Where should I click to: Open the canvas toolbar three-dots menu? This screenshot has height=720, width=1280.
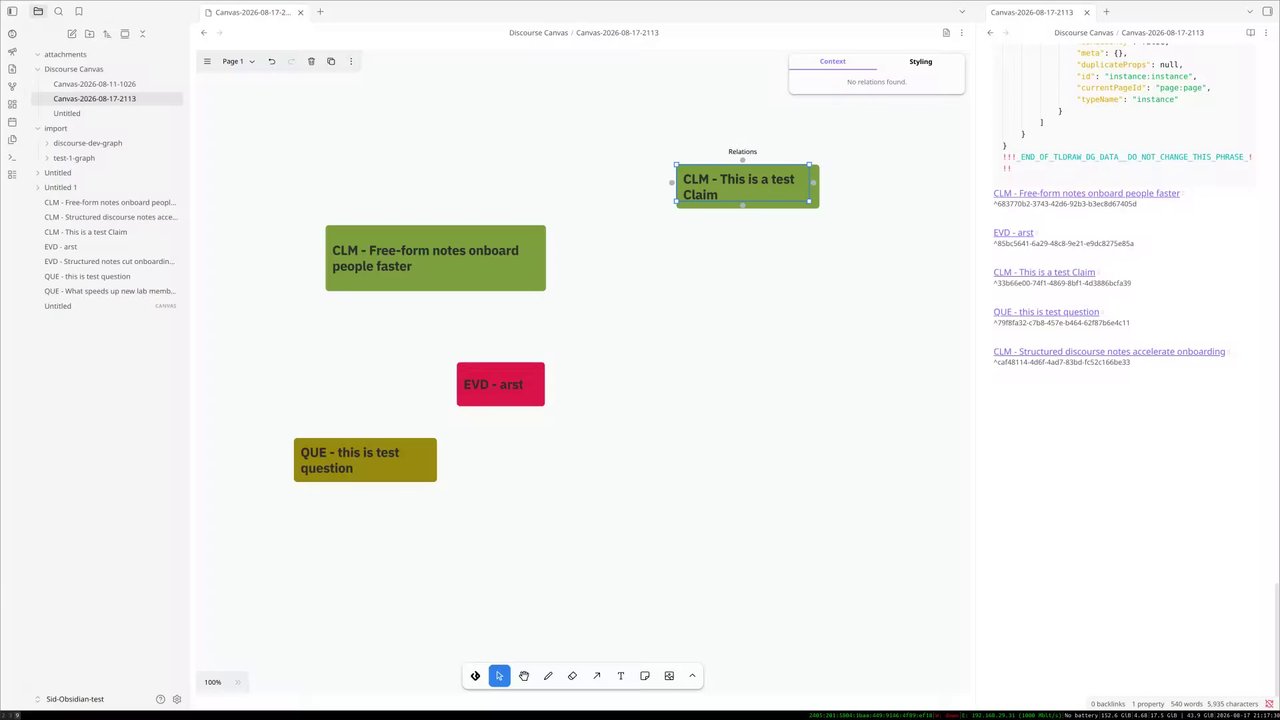tap(351, 61)
